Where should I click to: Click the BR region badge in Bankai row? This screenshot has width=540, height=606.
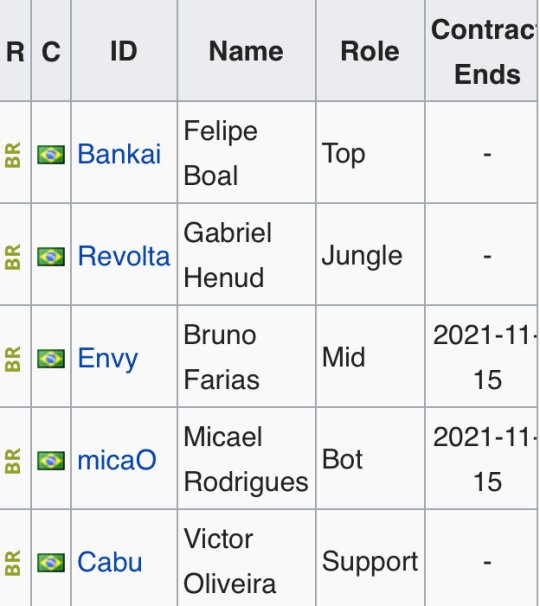(13, 155)
